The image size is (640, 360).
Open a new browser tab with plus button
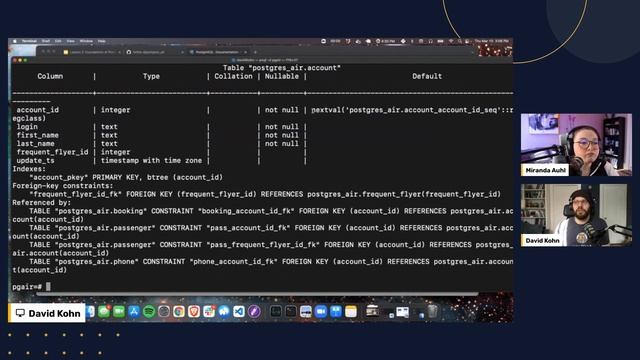point(255,52)
